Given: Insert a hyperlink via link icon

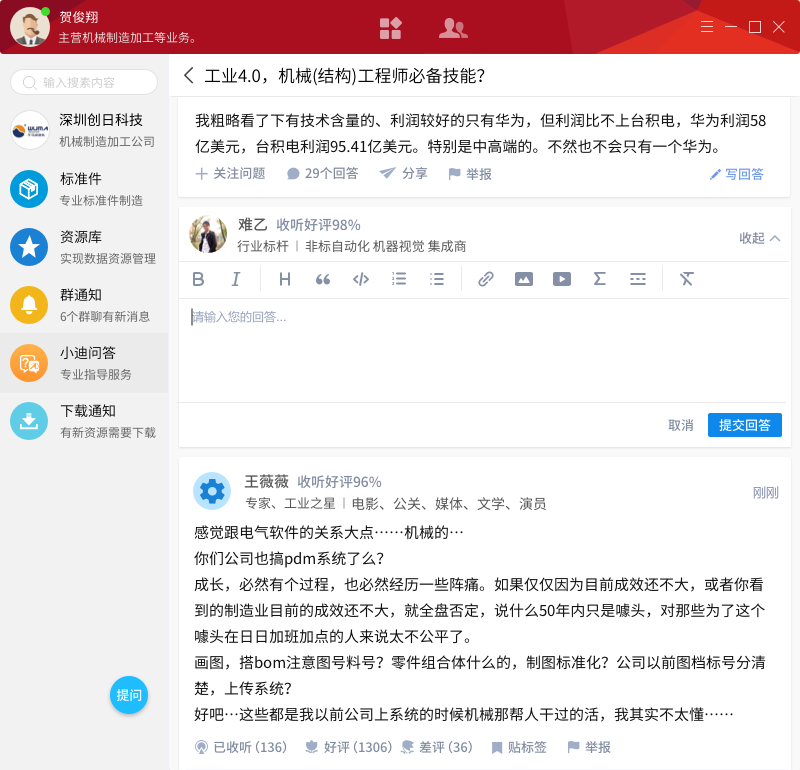Looking at the screenshot, I should tap(486, 279).
